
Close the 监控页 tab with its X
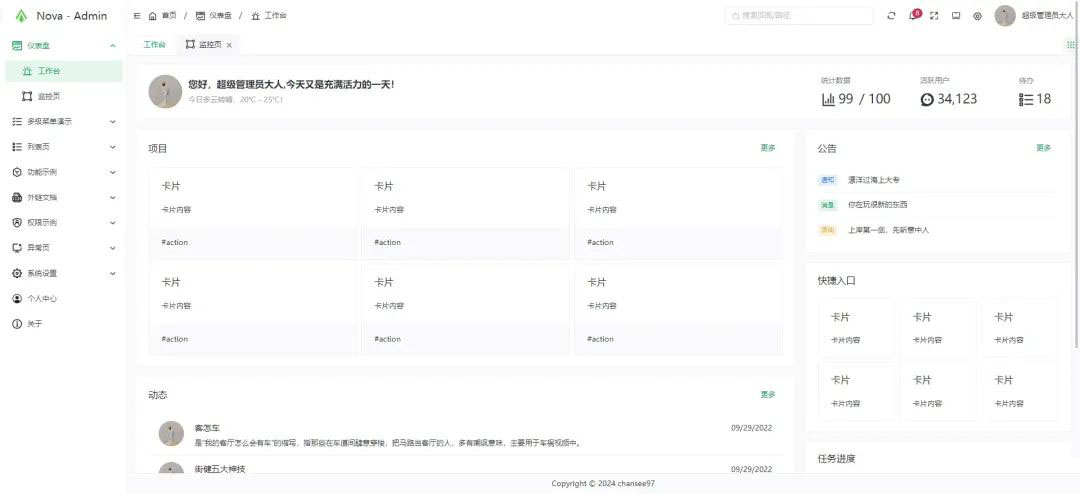(229, 45)
